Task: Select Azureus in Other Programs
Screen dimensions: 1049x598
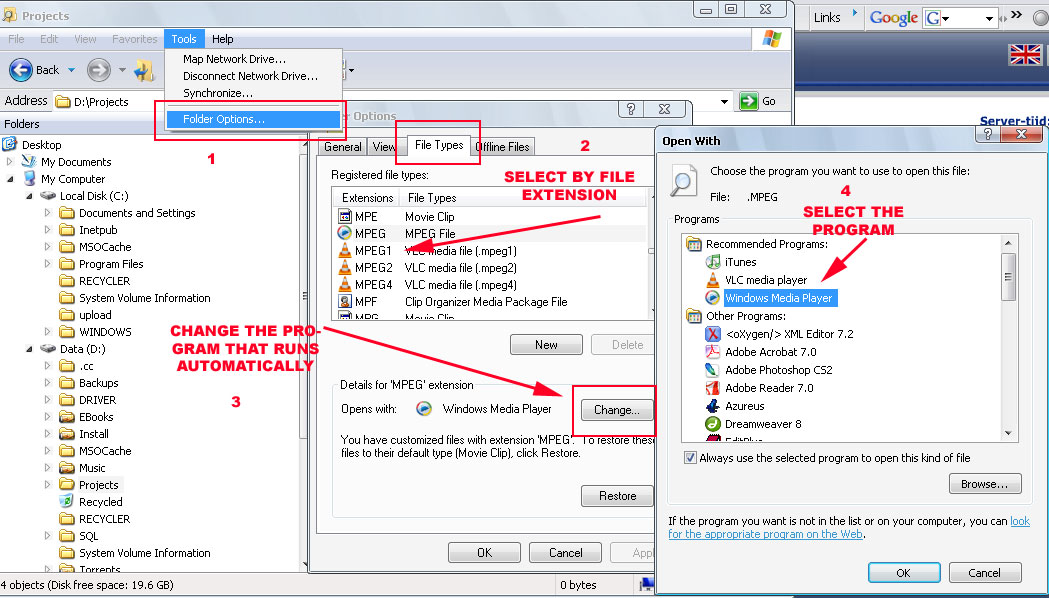Action: (x=745, y=406)
